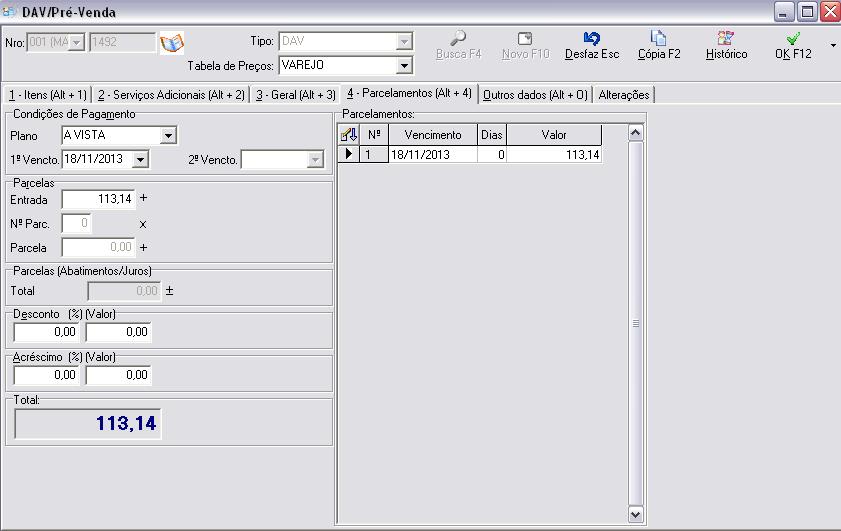Click the Entrada value field
This screenshot has height=531, width=841.
pyautogui.click(x=98, y=199)
